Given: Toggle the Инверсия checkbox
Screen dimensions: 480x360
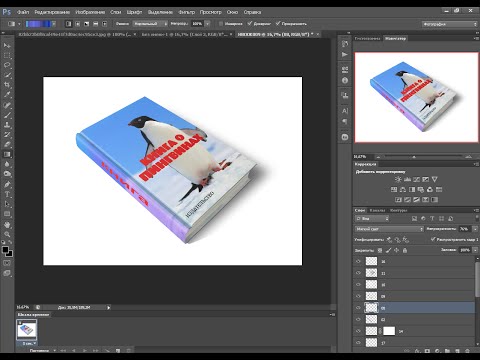Looking at the screenshot, I should pos(221,24).
